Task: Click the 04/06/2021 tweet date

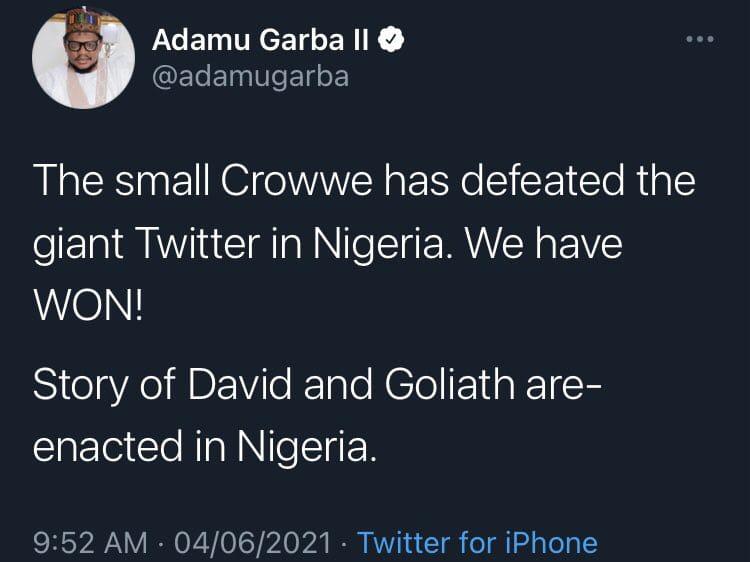Action: (x=252, y=543)
